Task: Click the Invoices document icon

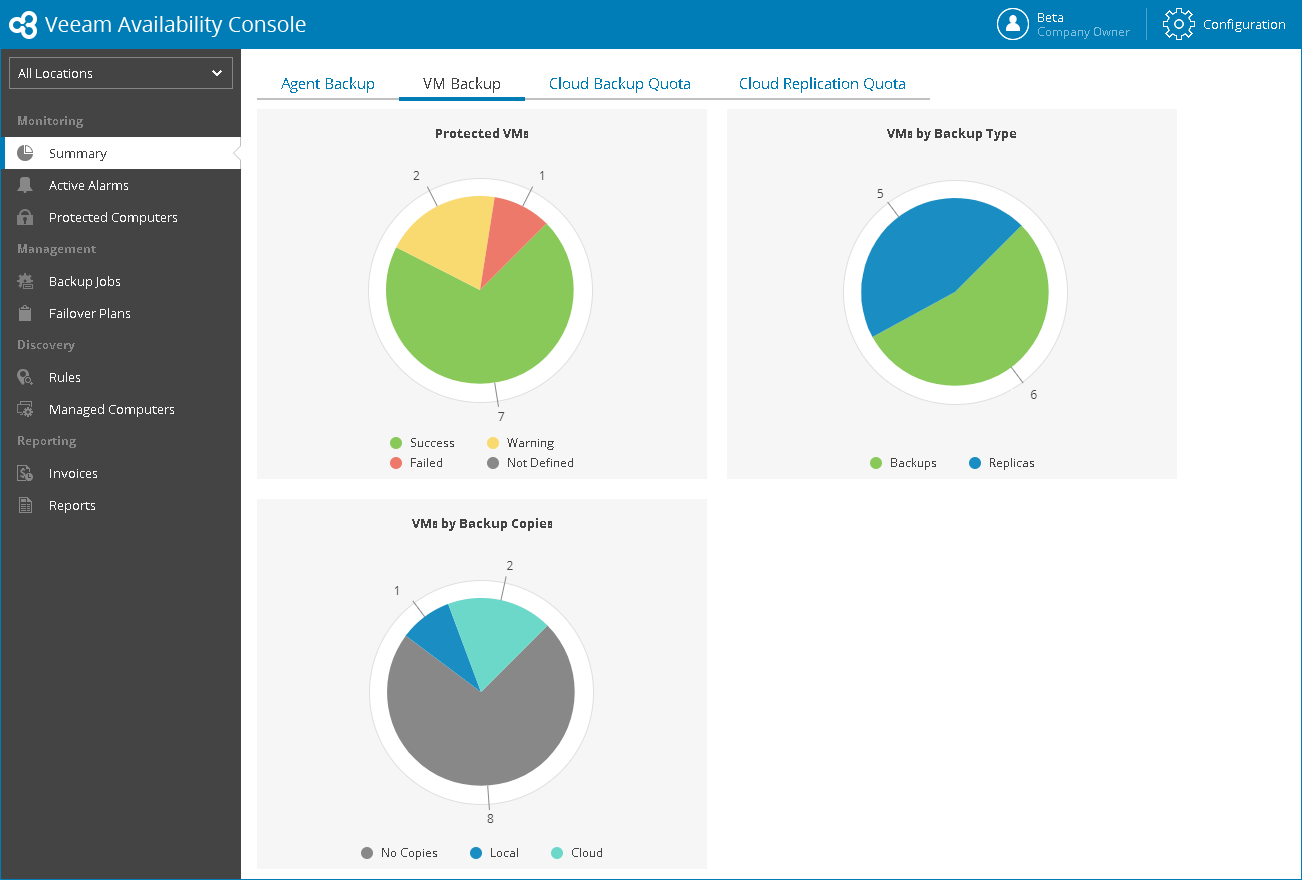Action: coord(26,473)
